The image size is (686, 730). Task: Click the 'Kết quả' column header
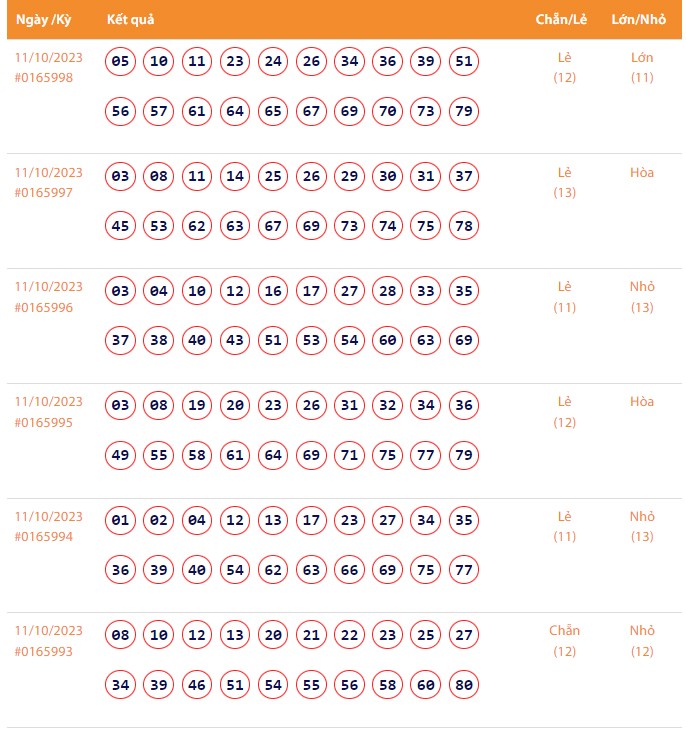(x=130, y=19)
